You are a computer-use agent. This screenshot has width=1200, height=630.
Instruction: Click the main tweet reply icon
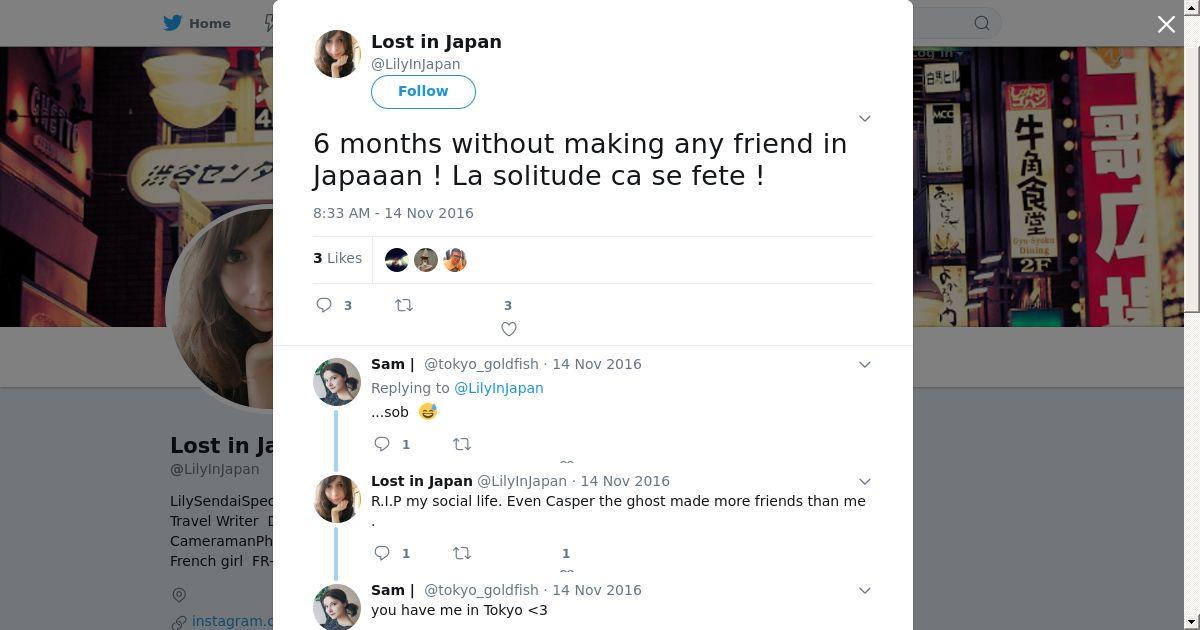(x=324, y=305)
